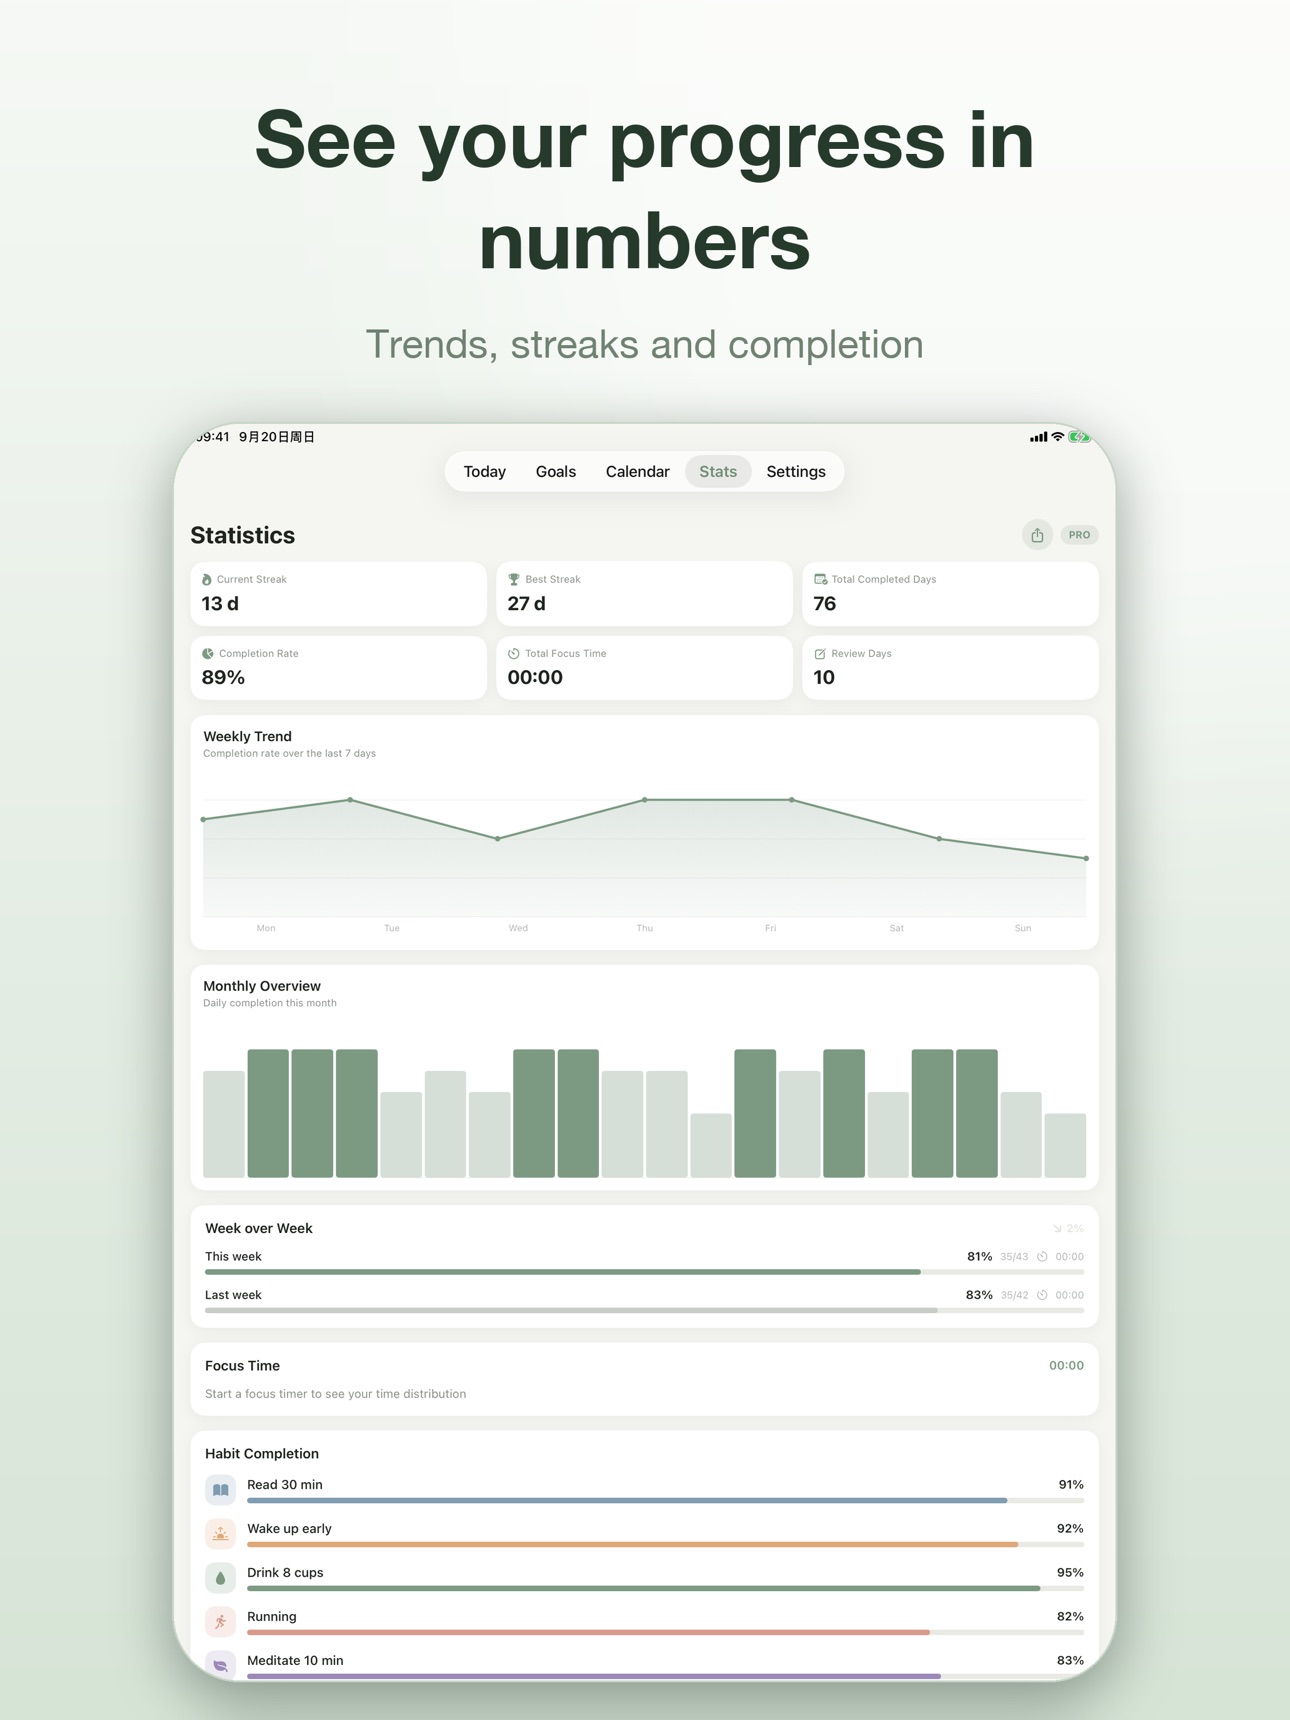Image resolution: width=1290 pixels, height=1720 pixels.
Task: Open the Total Completed Days 76 card
Action: click(x=950, y=593)
